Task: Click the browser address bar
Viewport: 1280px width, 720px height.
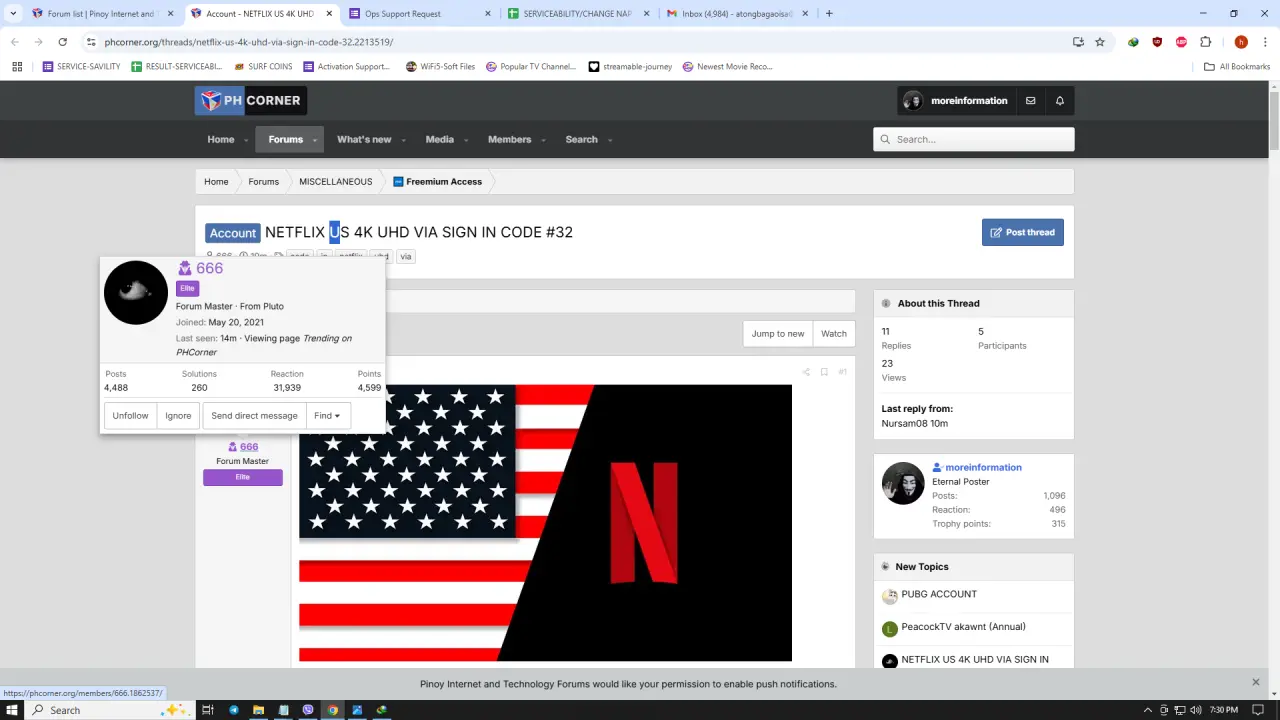Action: [580, 42]
